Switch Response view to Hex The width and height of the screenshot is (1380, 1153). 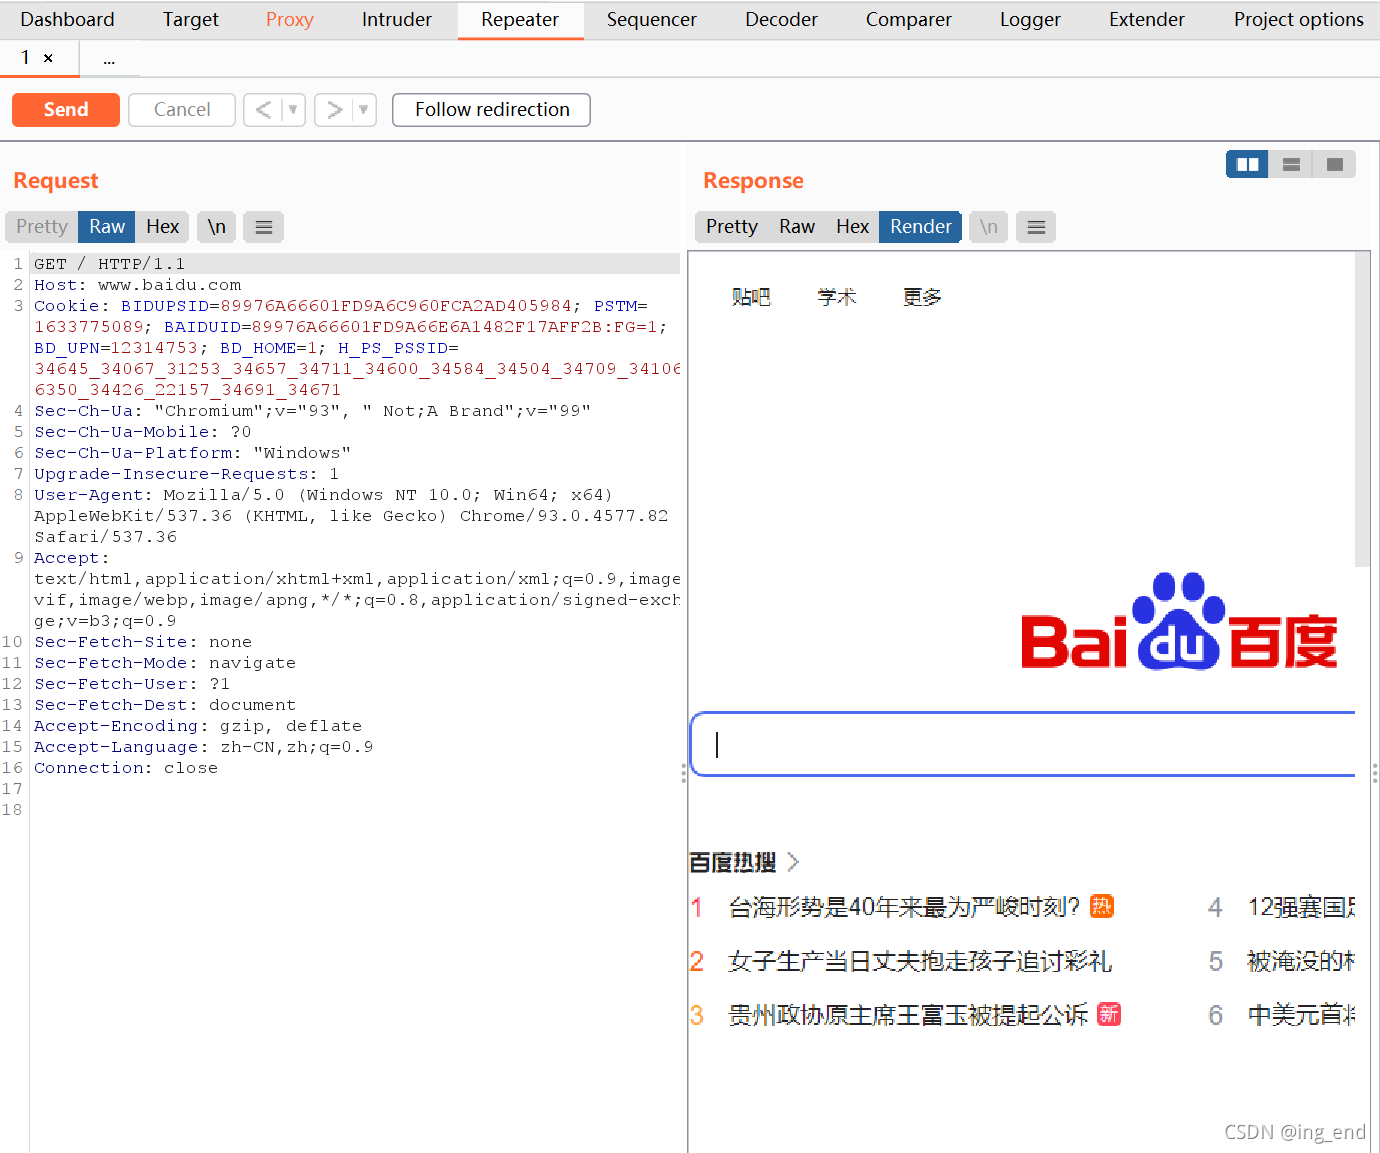852,227
